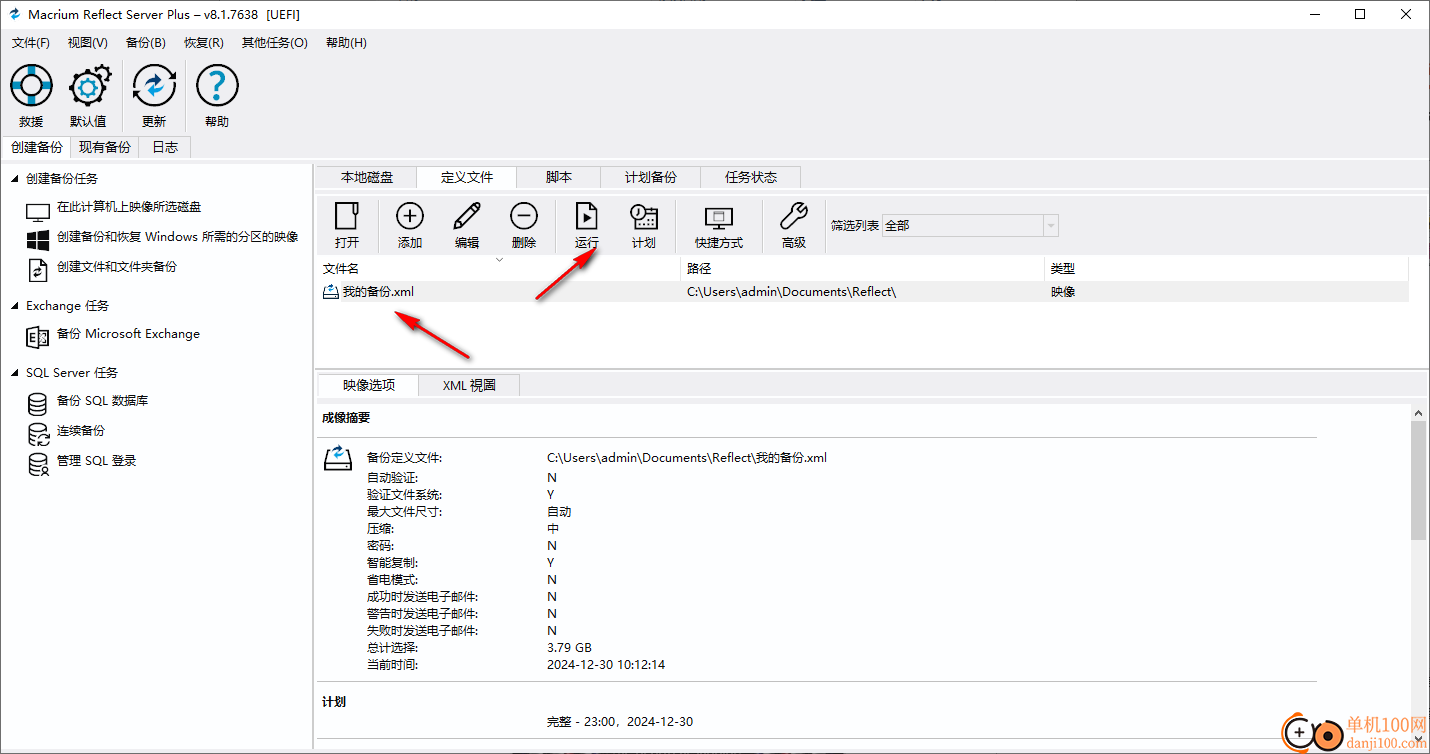The width and height of the screenshot is (1430, 754).
Task: Click the disk icon in 成像摘要
Action: pyautogui.click(x=337, y=459)
